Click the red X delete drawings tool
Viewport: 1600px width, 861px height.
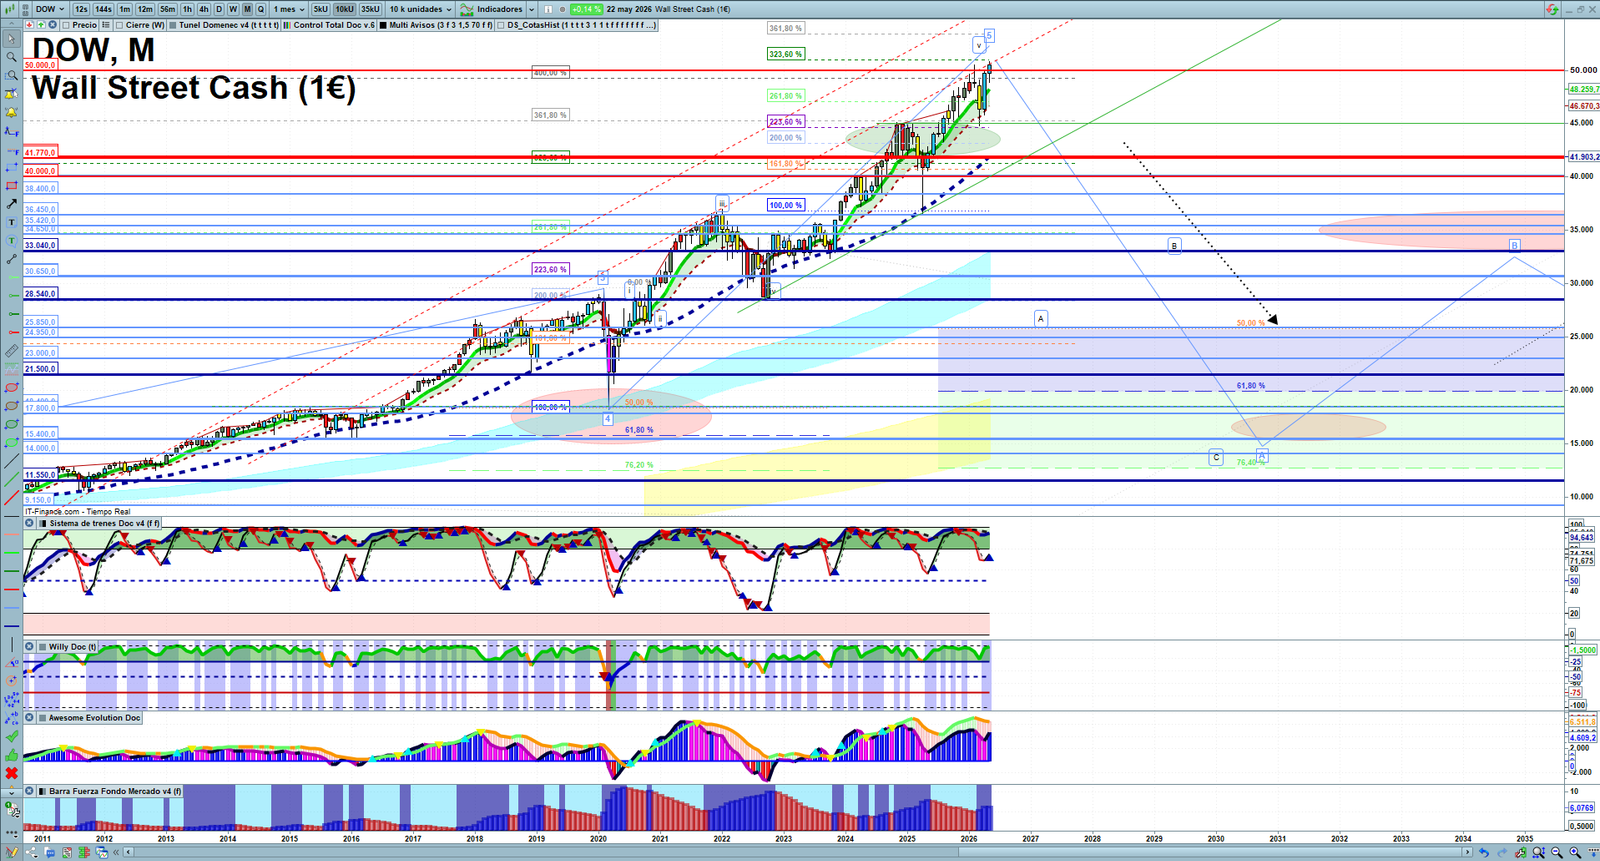coord(11,773)
